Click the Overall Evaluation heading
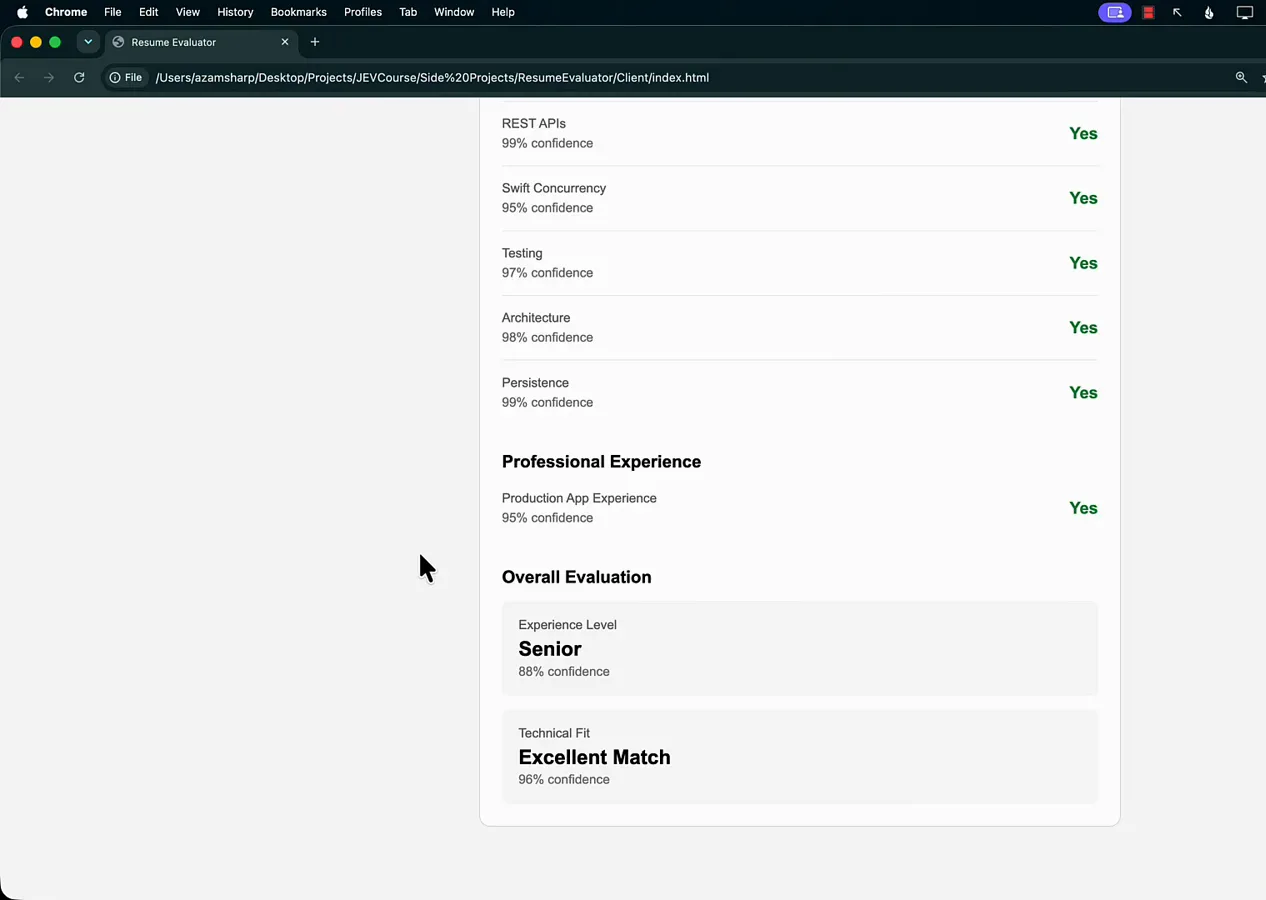The width and height of the screenshot is (1266, 900). point(576,577)
